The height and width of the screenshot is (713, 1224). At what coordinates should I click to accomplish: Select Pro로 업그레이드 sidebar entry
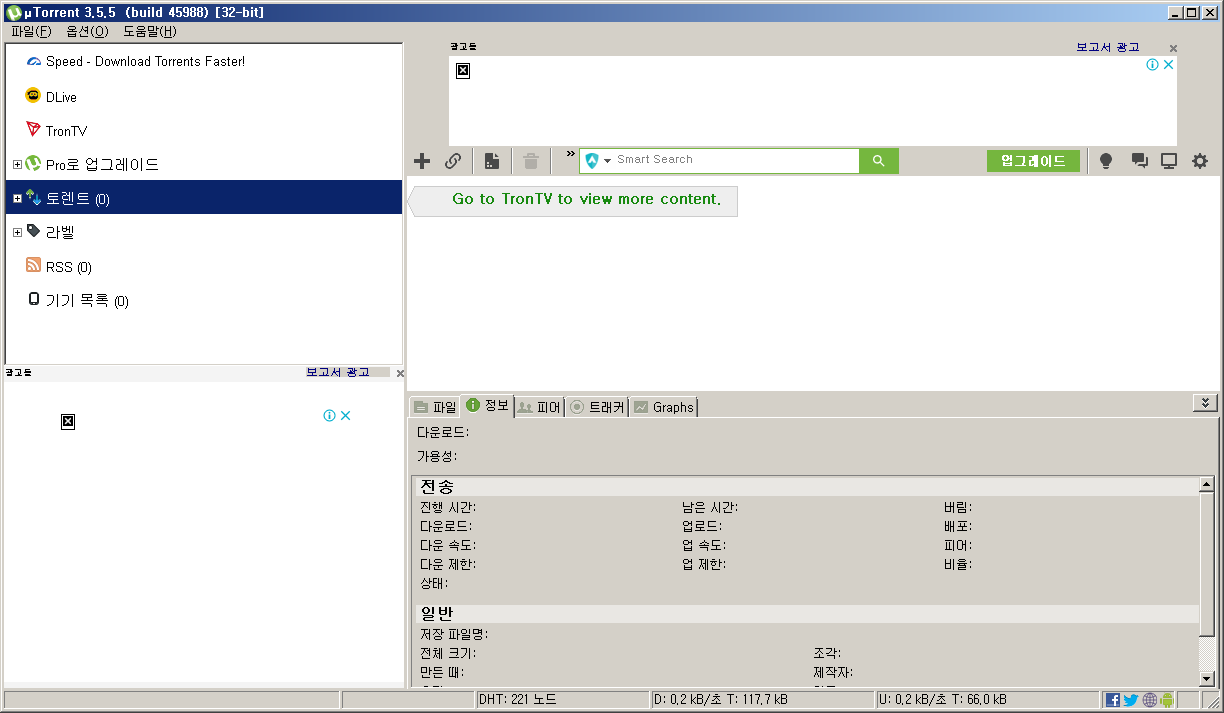click(x=102, y=164)
